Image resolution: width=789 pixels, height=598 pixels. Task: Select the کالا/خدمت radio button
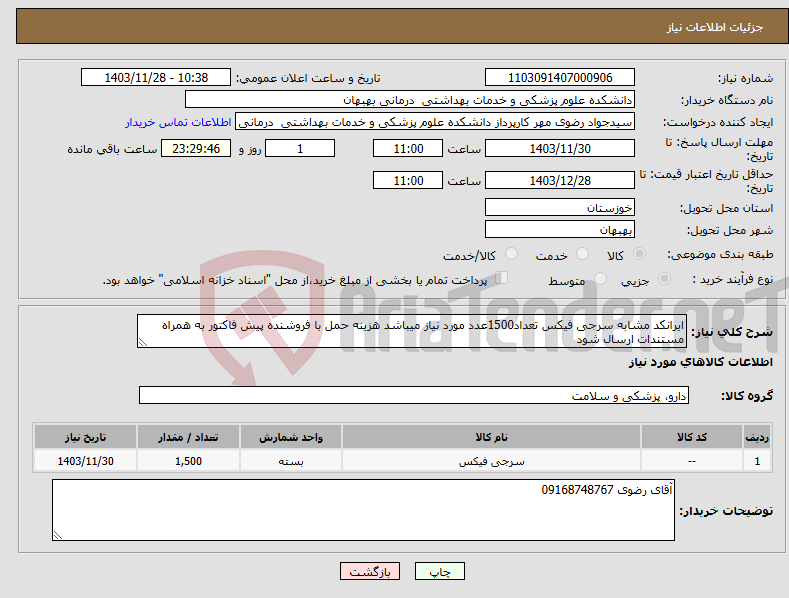point(511,254)
